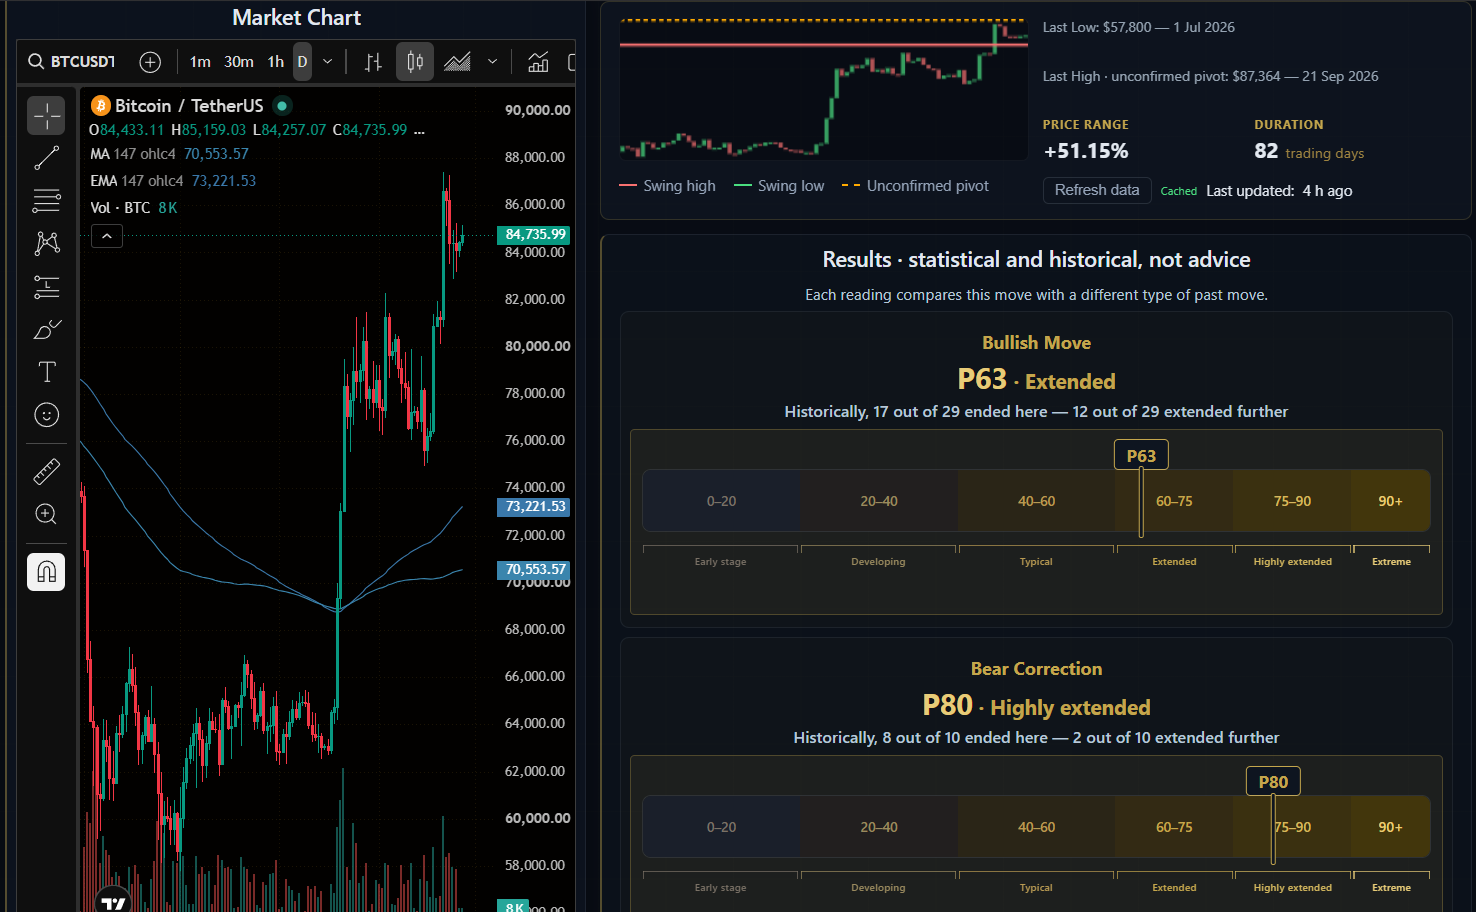Select the brush drawing tool
Viewport: 1476px width, 912px height.
46,329
